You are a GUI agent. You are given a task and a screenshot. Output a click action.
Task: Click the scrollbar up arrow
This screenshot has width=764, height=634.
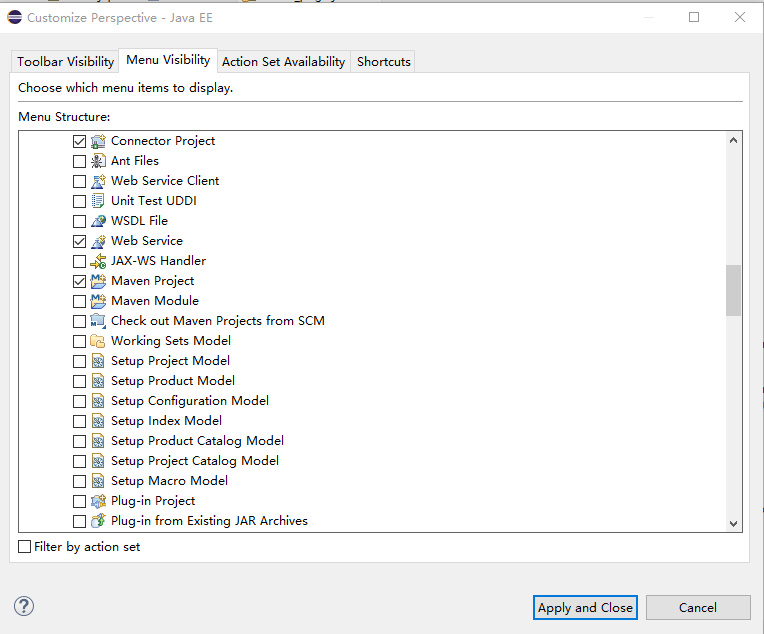733,141
